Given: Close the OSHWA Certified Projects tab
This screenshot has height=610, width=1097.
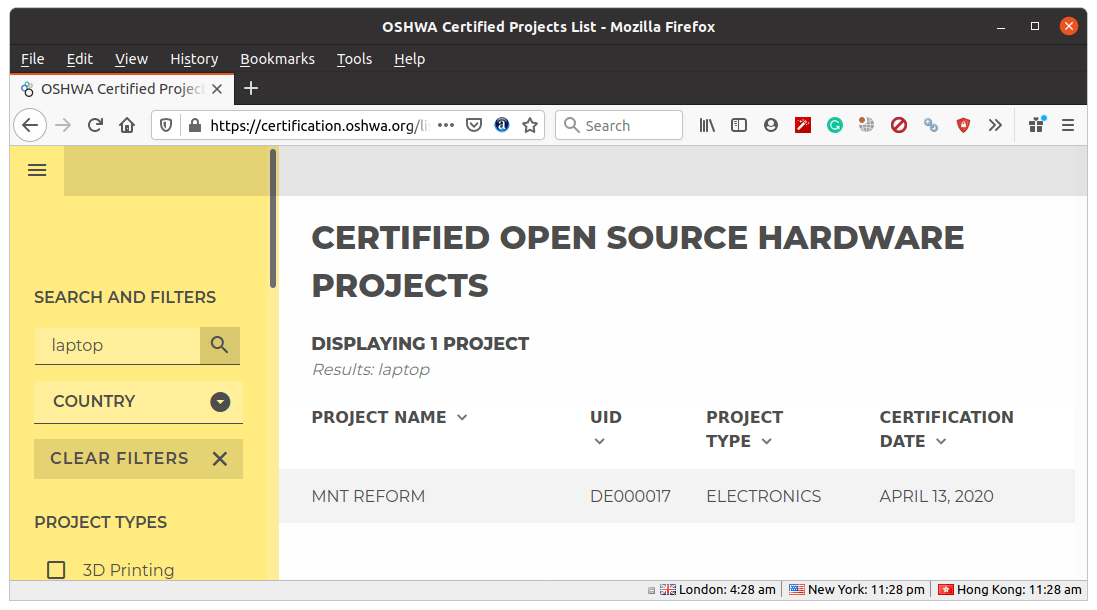Looking at the screenshot, I should 217,89.
